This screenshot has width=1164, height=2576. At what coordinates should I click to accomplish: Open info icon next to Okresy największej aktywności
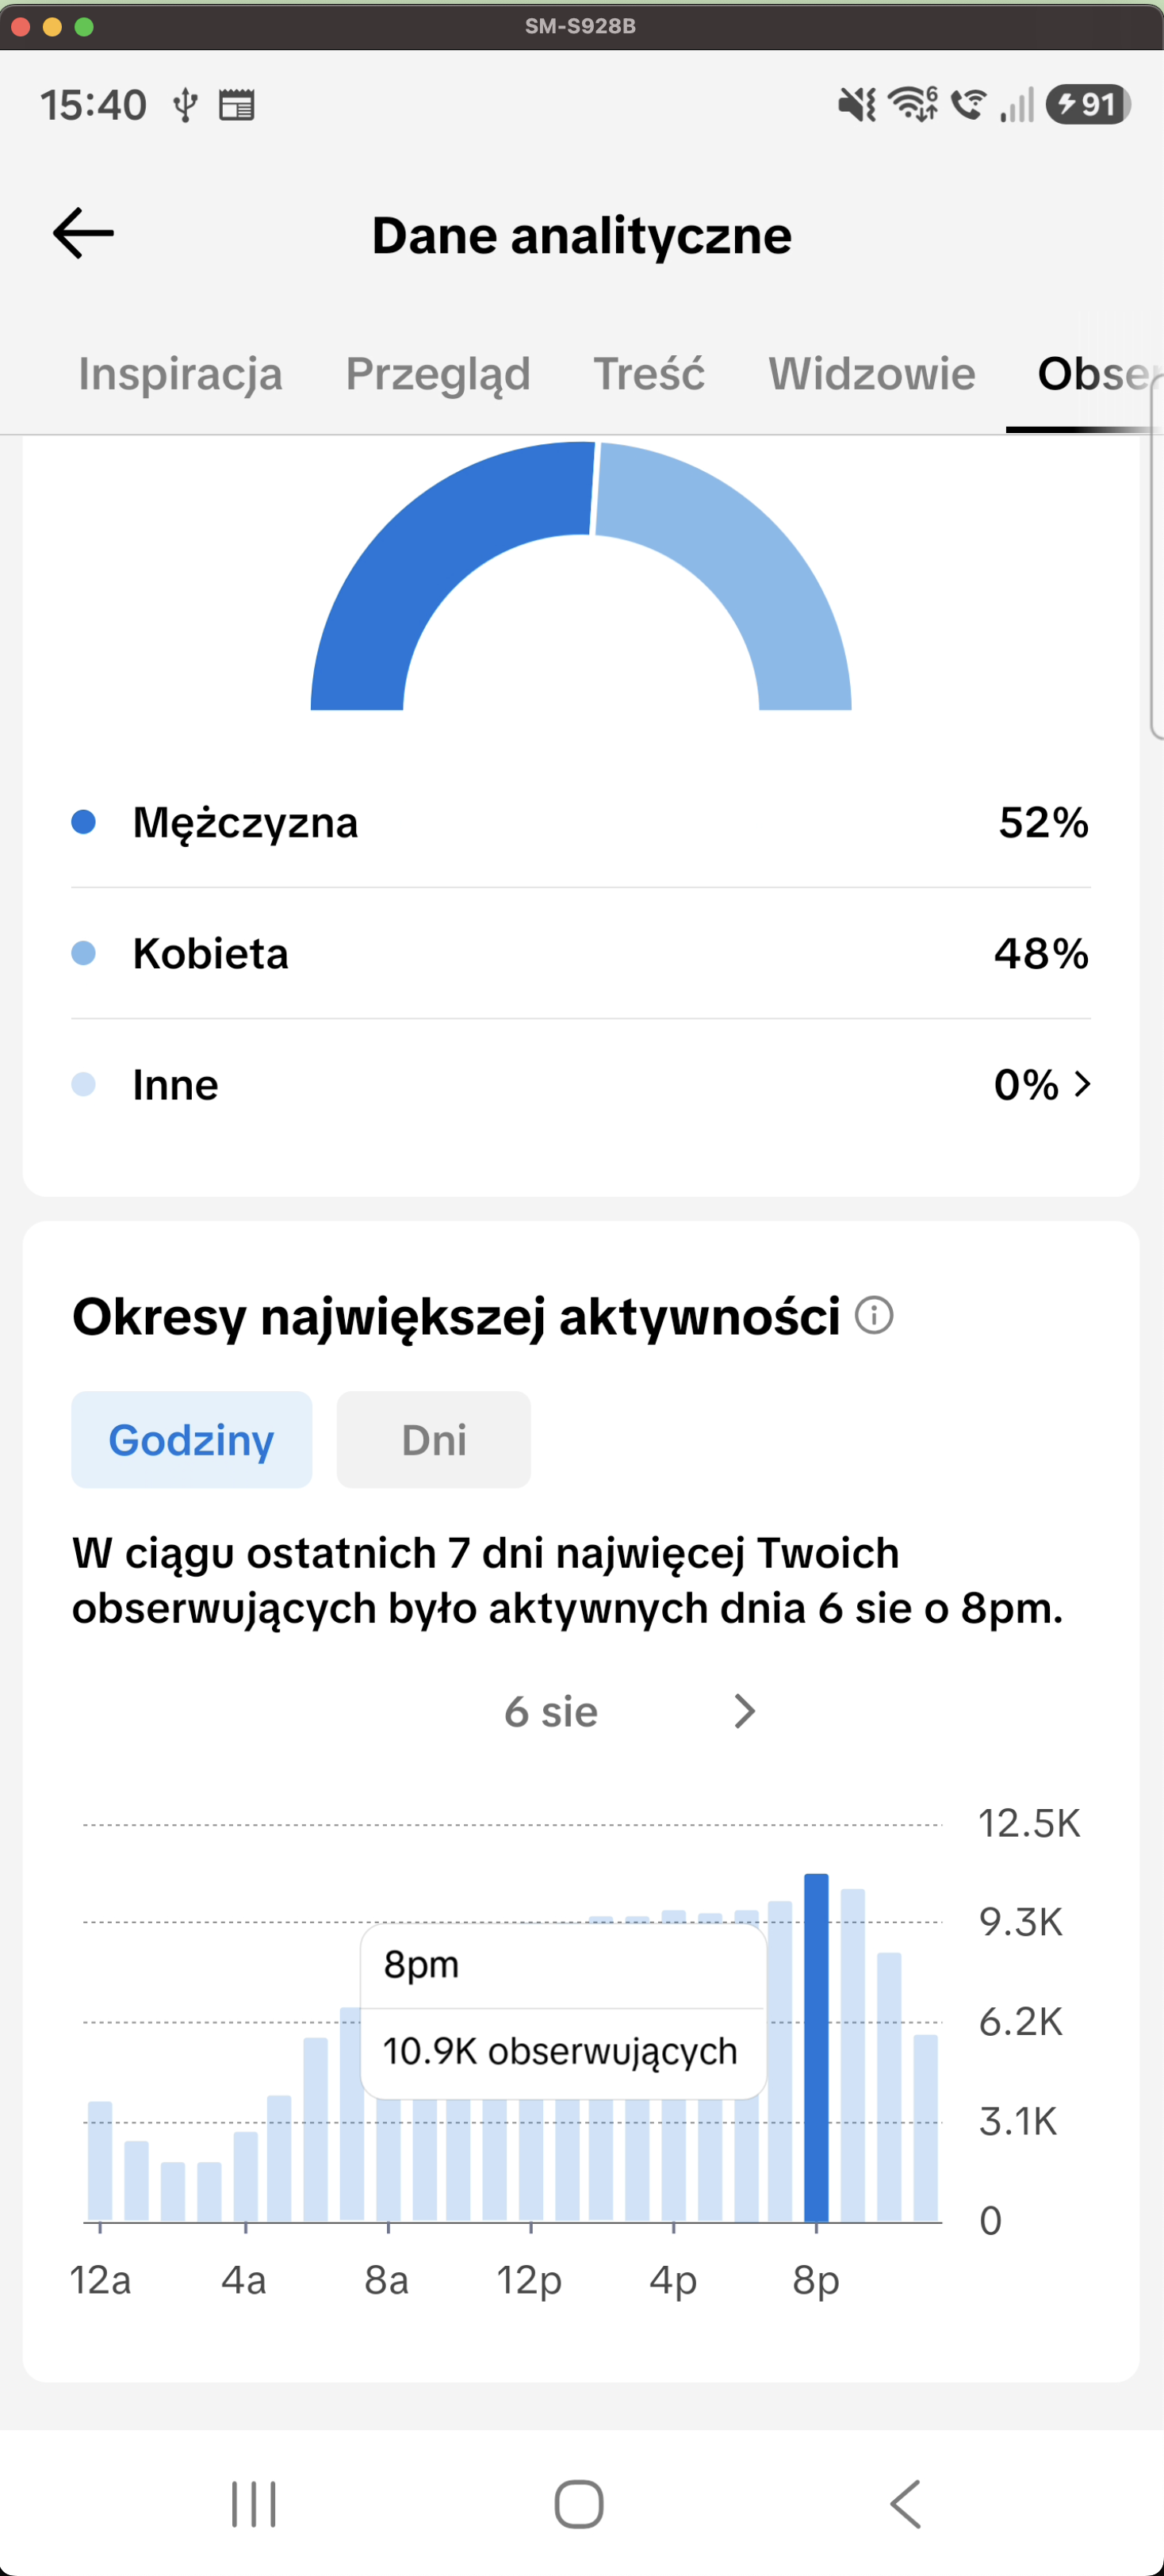[874, 1315]
